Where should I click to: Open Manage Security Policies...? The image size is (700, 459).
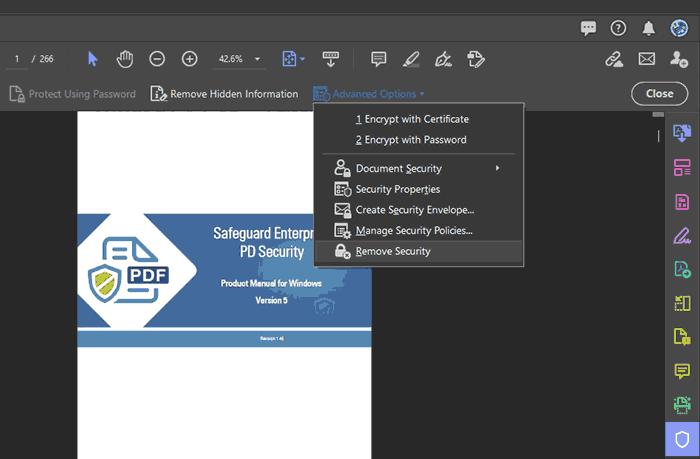[x=419, y=230]
